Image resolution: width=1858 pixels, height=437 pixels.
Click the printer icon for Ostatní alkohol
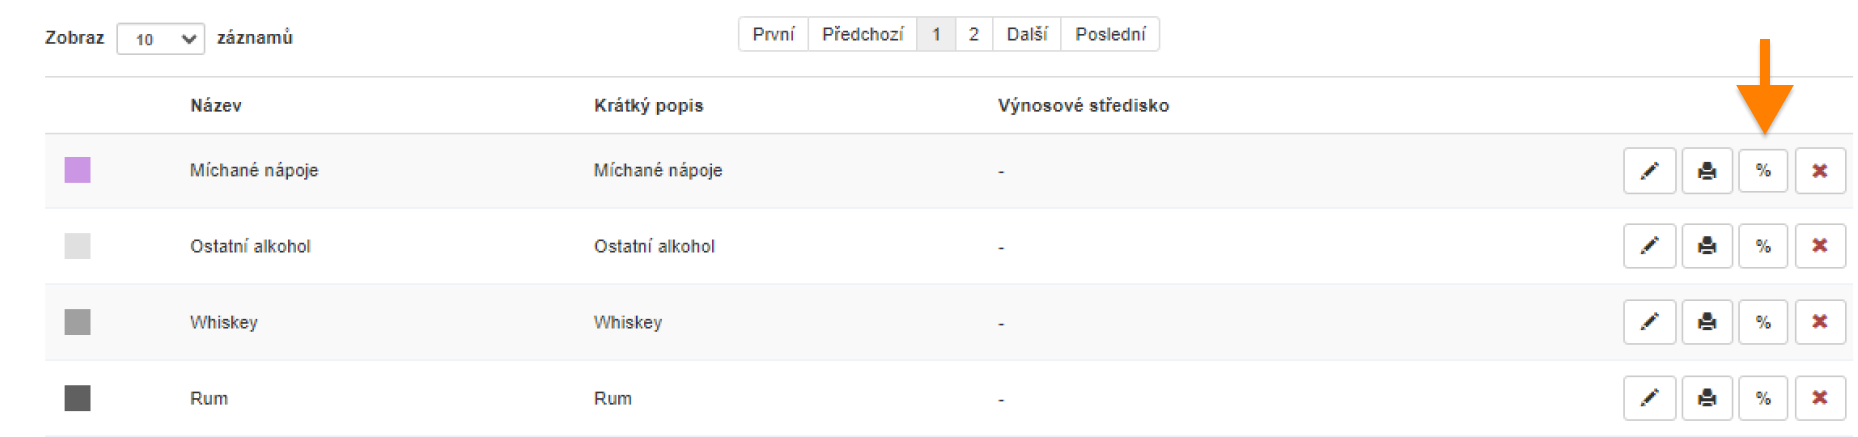1706,246
